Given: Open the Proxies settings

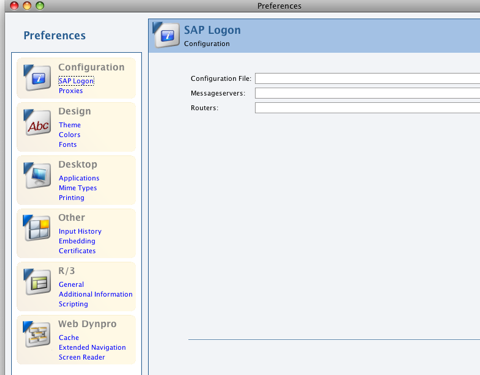Looking at the screenshot, I should pyautogui.click(x=71, y=91).
